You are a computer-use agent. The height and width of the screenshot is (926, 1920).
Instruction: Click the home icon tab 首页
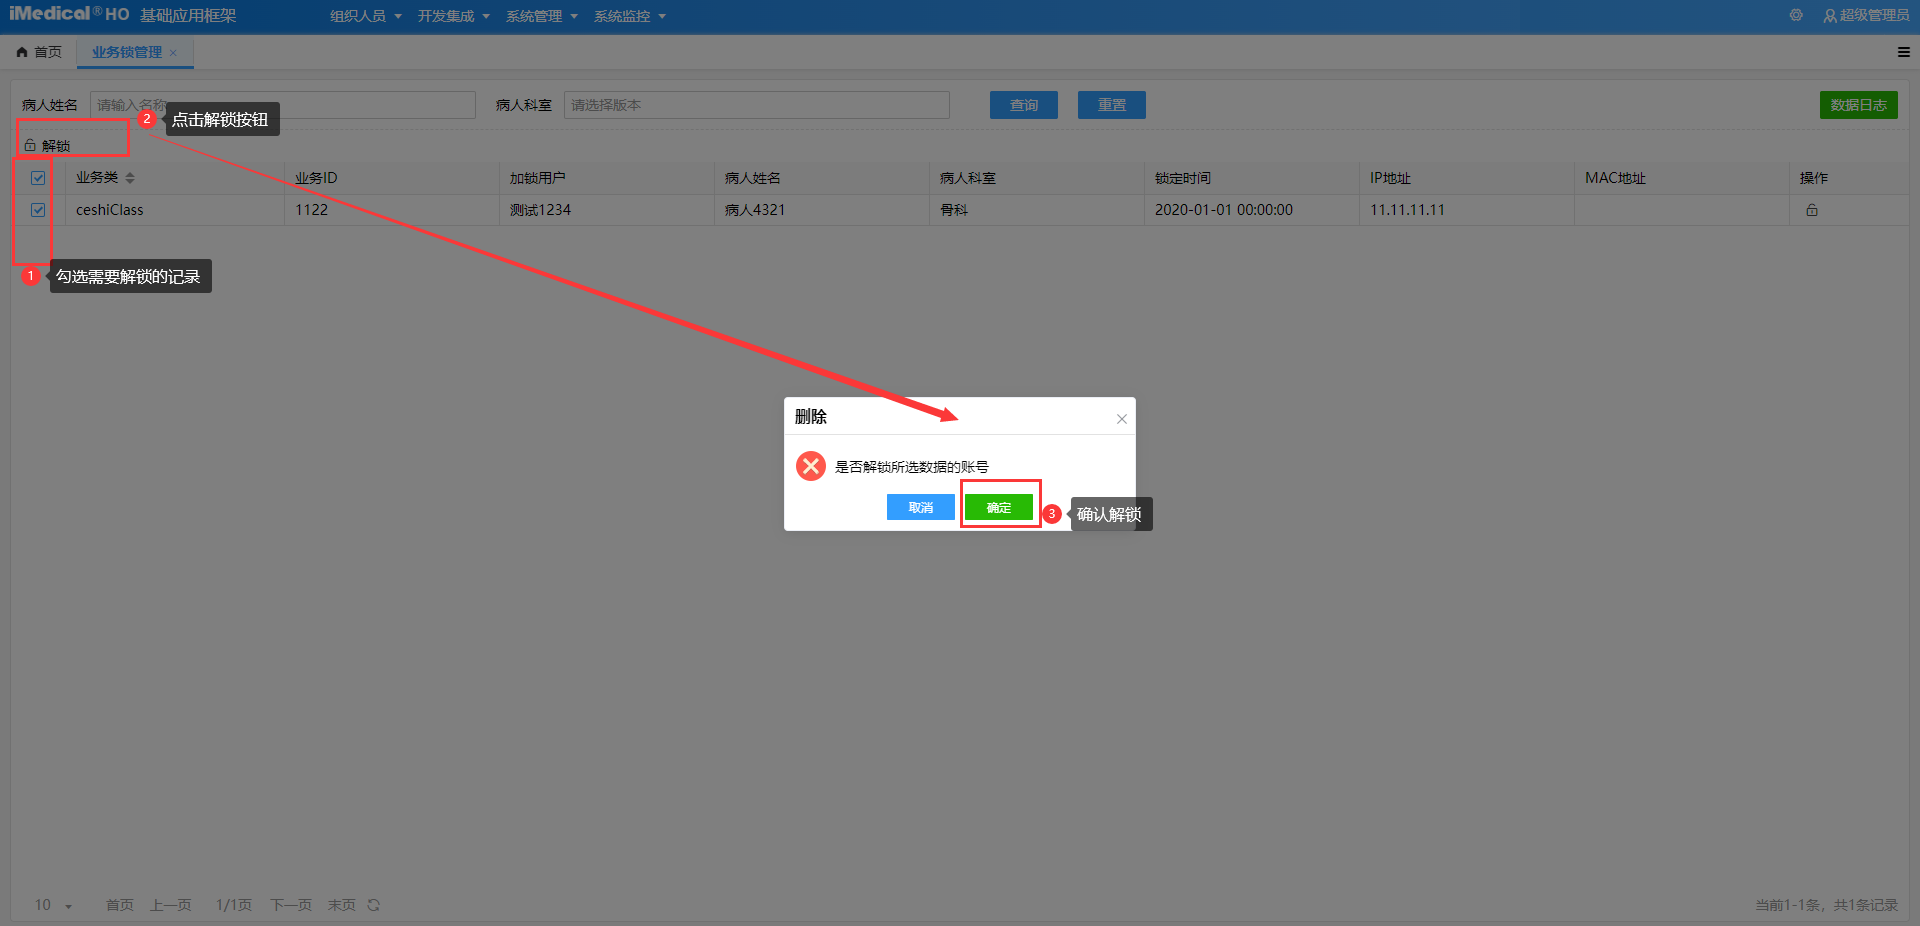(39, 52)
